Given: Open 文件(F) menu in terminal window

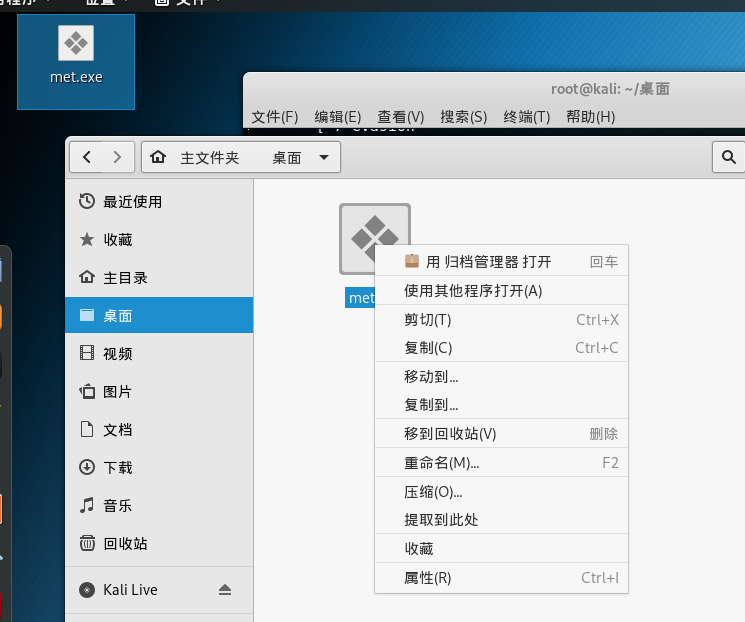Looking at the screenshot, I should click(275, 116).
